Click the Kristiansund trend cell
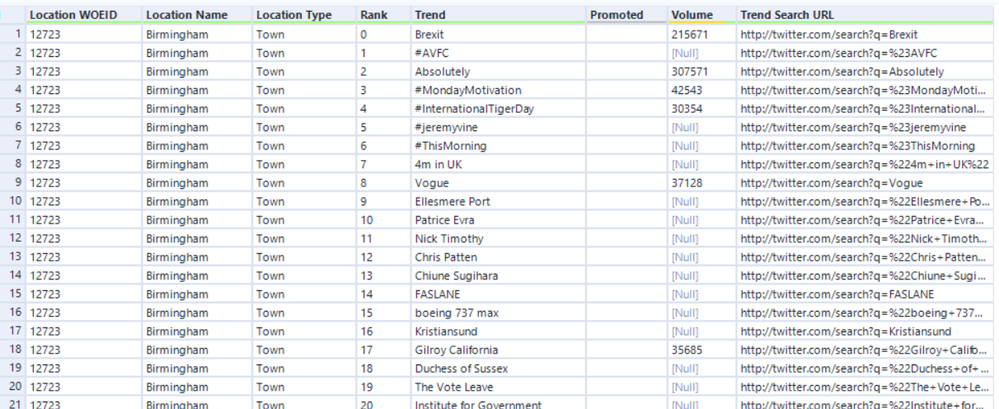The height and width of the screenshot is (409, 999). pyautogui.click(x=498, y=331)
